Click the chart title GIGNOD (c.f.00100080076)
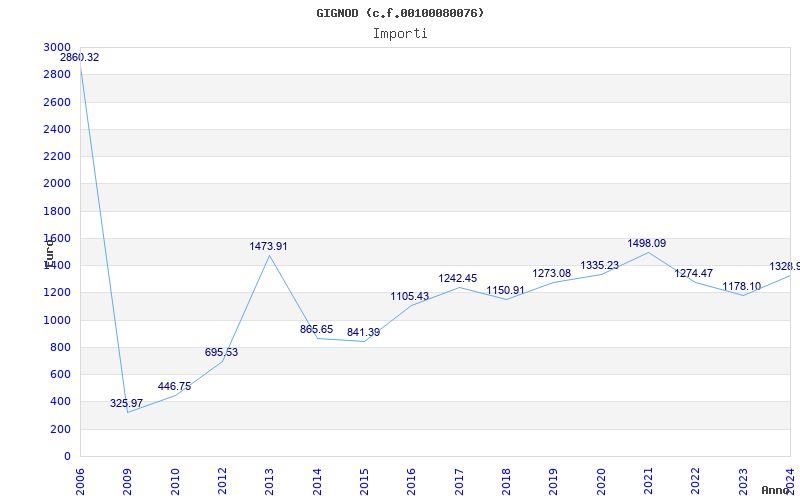The width and height of the screenshot is (800, 500). (400, 13)
